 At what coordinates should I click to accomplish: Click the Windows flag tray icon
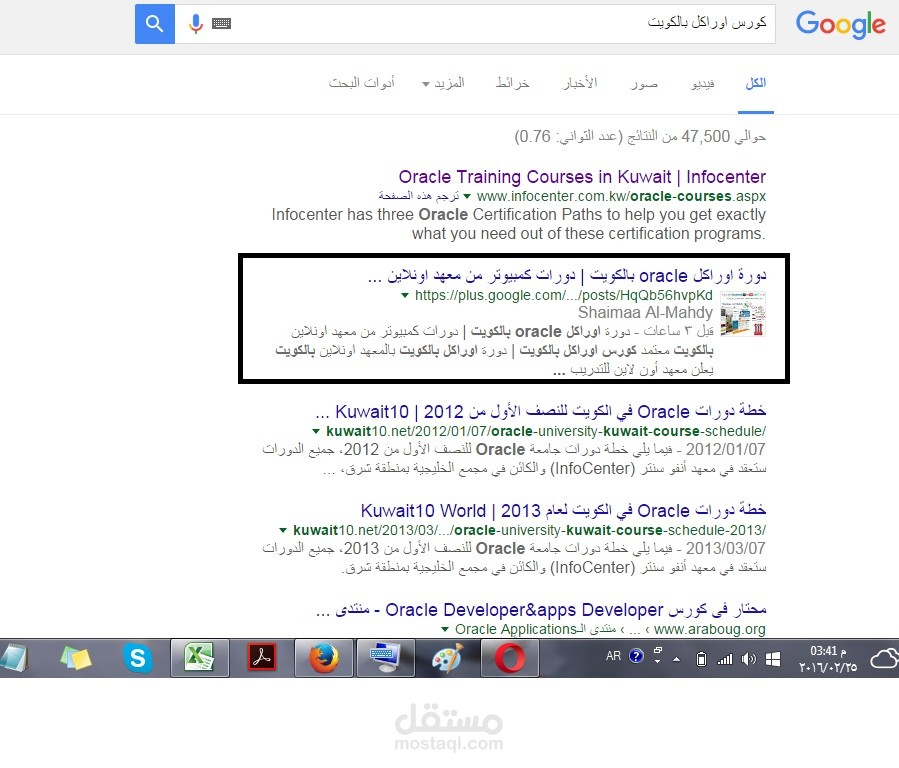(x=773, y=659)
